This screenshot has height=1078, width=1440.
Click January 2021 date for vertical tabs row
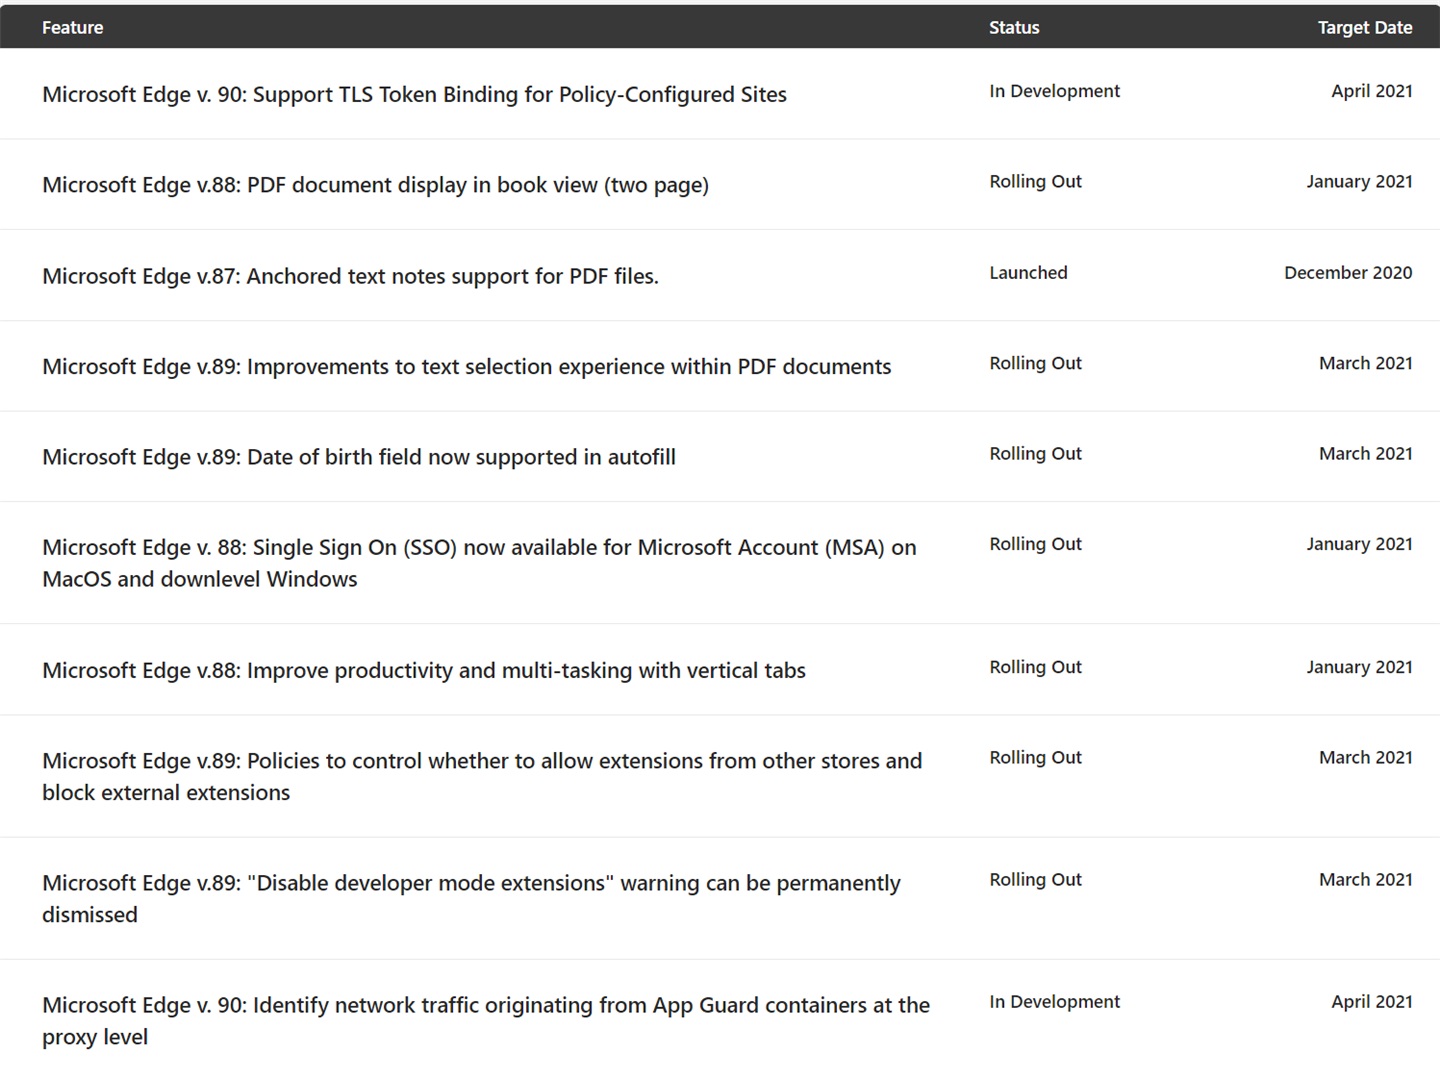pyautogui.click(x=1359, y=668)
